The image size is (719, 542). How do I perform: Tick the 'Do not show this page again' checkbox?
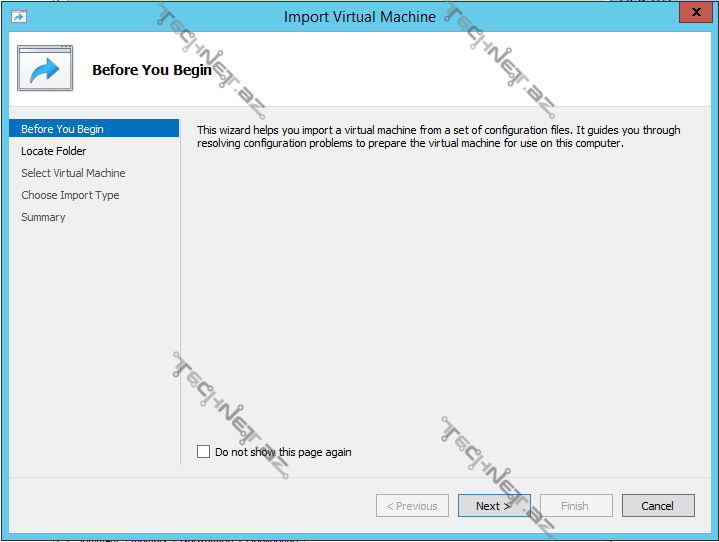pos(204,452)
